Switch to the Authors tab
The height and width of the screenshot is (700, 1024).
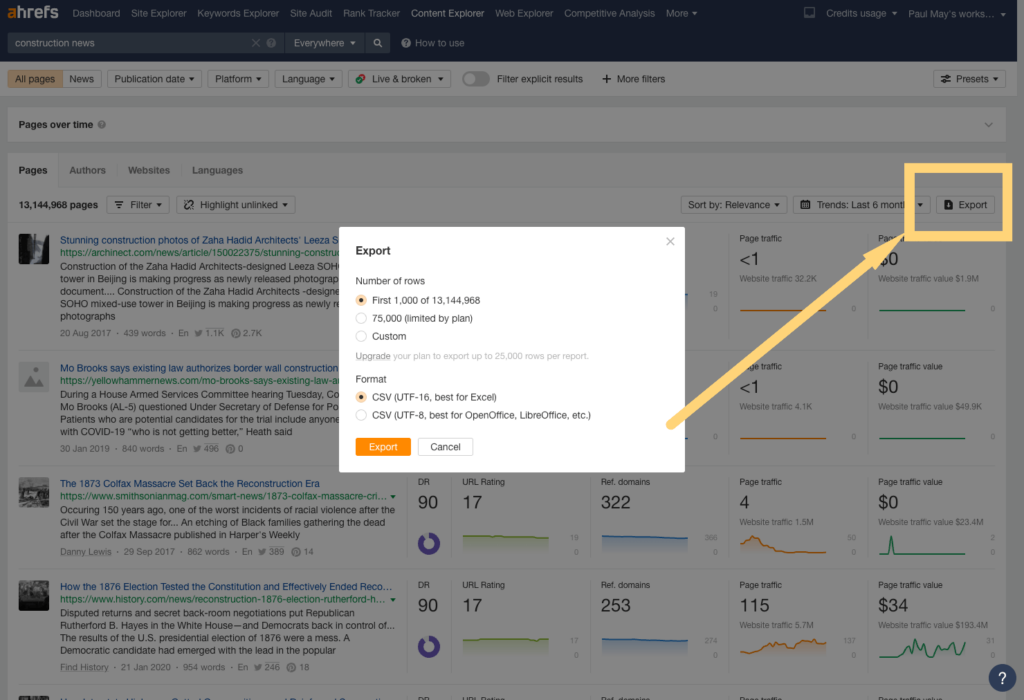click(87, 170)
